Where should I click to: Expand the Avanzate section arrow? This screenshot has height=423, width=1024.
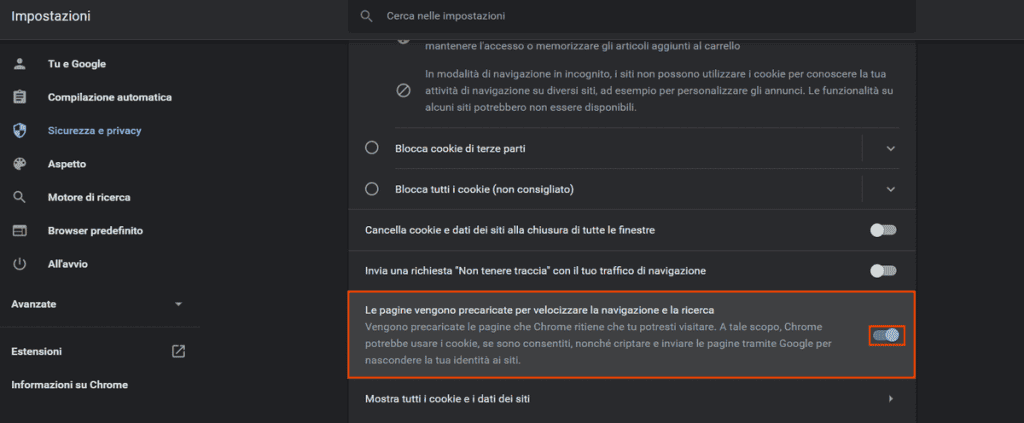tap(178, 304)
